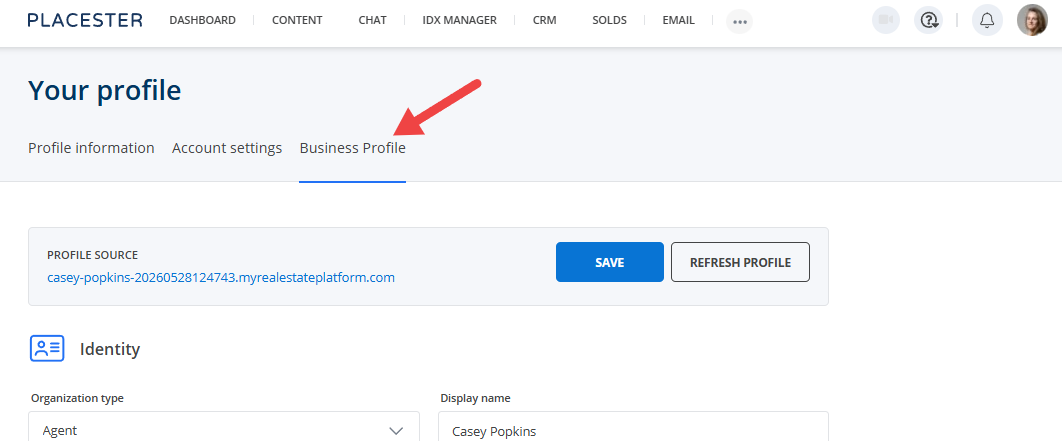The height and width of the screenshot is (441, 1062).
Task: Click the Placester logo
Action: click(x=85, y=20)
